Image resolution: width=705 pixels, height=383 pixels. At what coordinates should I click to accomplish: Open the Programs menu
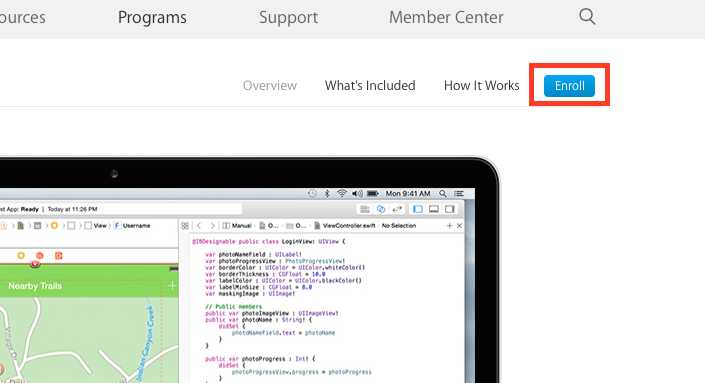[x=152, y=17]
